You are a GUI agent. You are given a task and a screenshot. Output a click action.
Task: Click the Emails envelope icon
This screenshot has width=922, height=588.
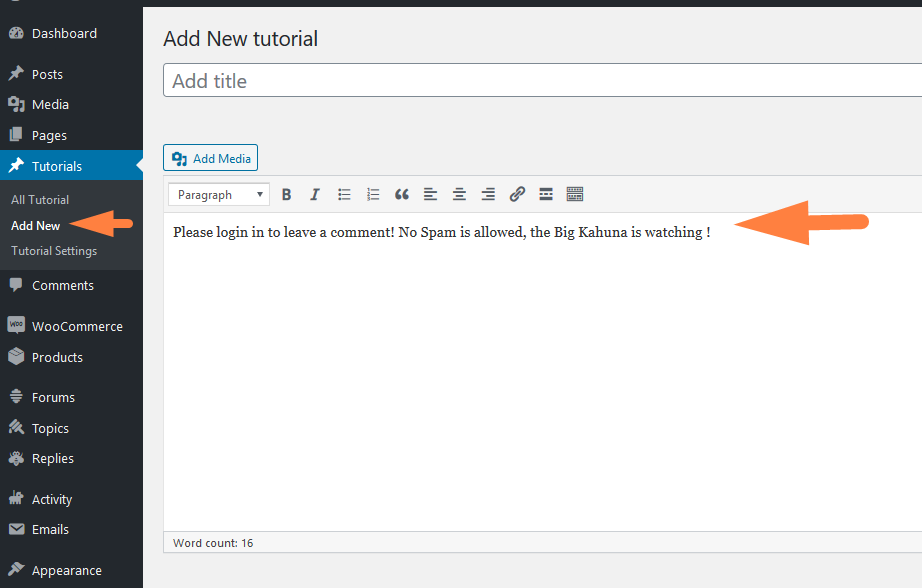pos(16,529)
